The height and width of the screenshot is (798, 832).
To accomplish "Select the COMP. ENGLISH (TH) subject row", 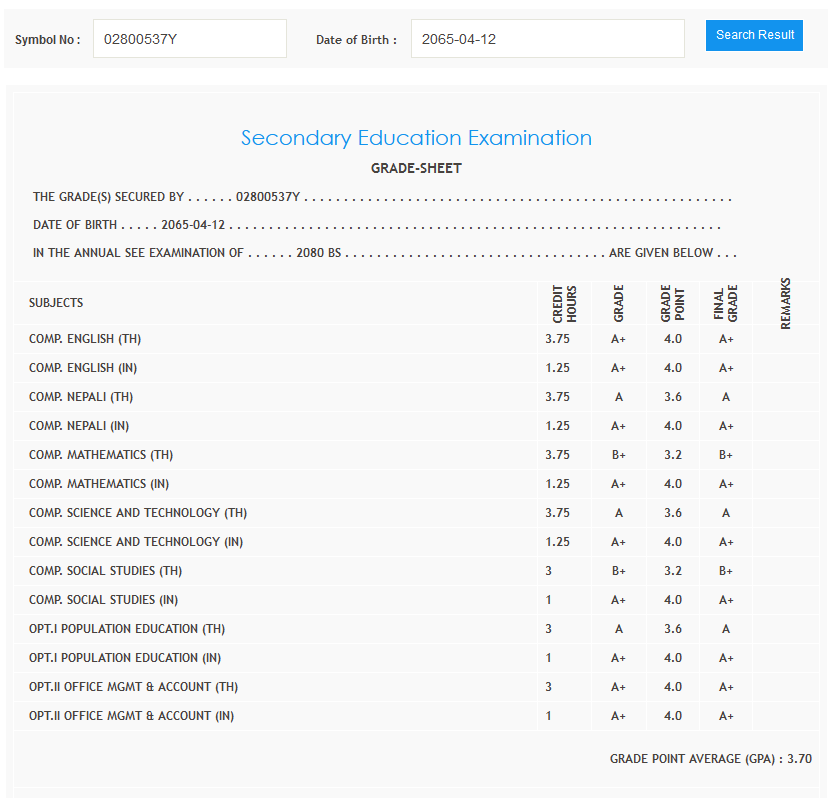I will (85, 339).
